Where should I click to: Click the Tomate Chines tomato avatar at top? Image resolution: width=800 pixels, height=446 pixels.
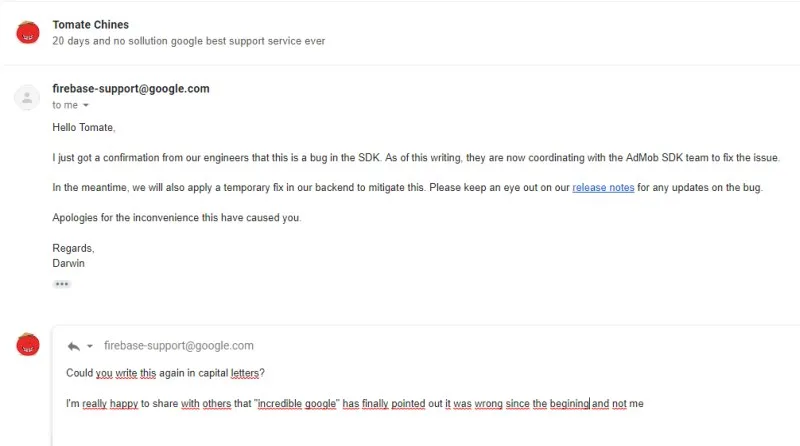[28, 33]
